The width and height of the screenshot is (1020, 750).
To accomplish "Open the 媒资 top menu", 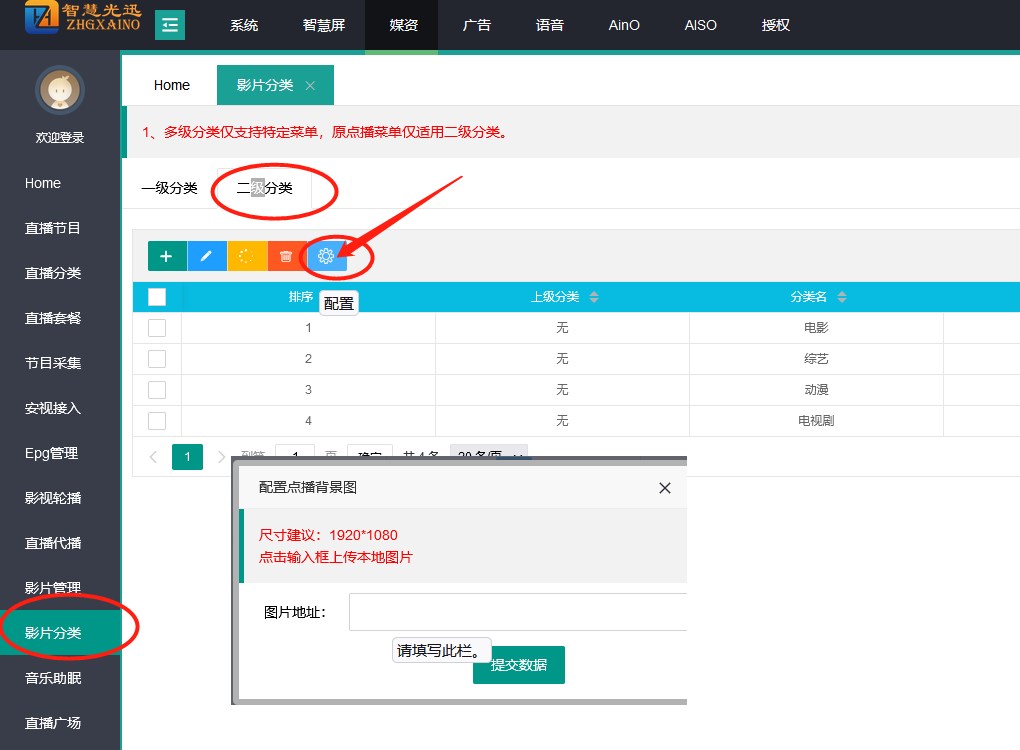I will pyautogui.click(x=401, y=25).
